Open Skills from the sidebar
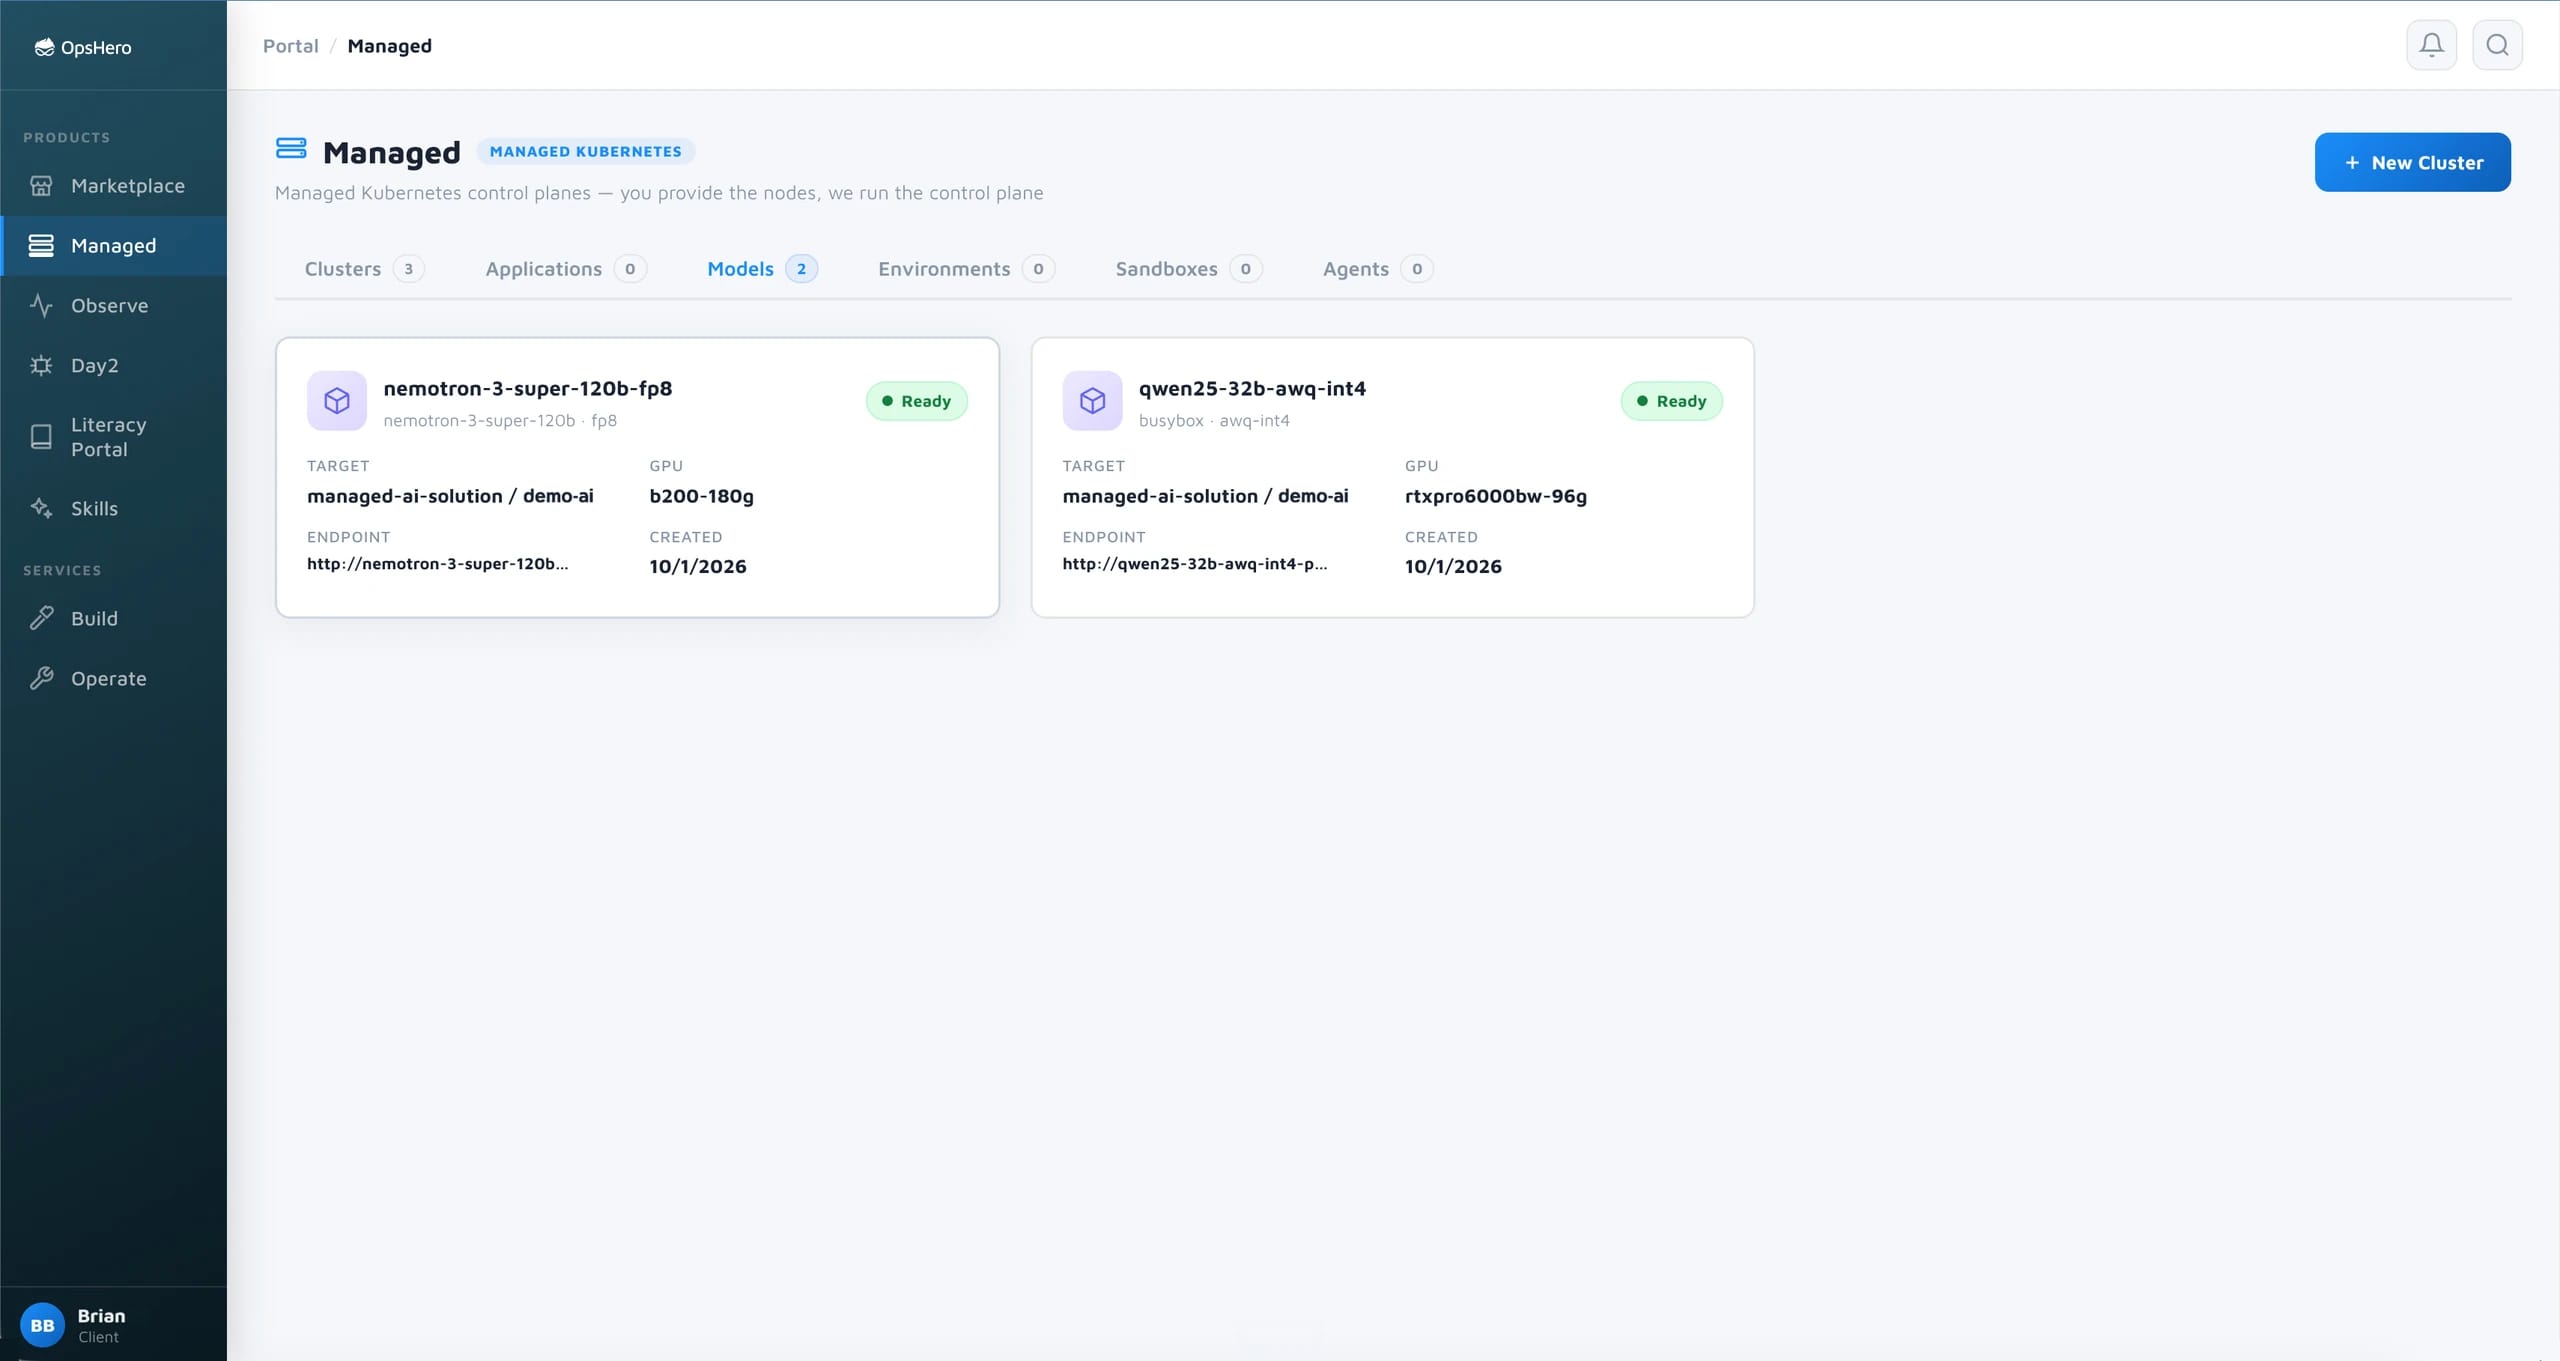This screenshot has height=1361, width=2560. coord(113,508)
